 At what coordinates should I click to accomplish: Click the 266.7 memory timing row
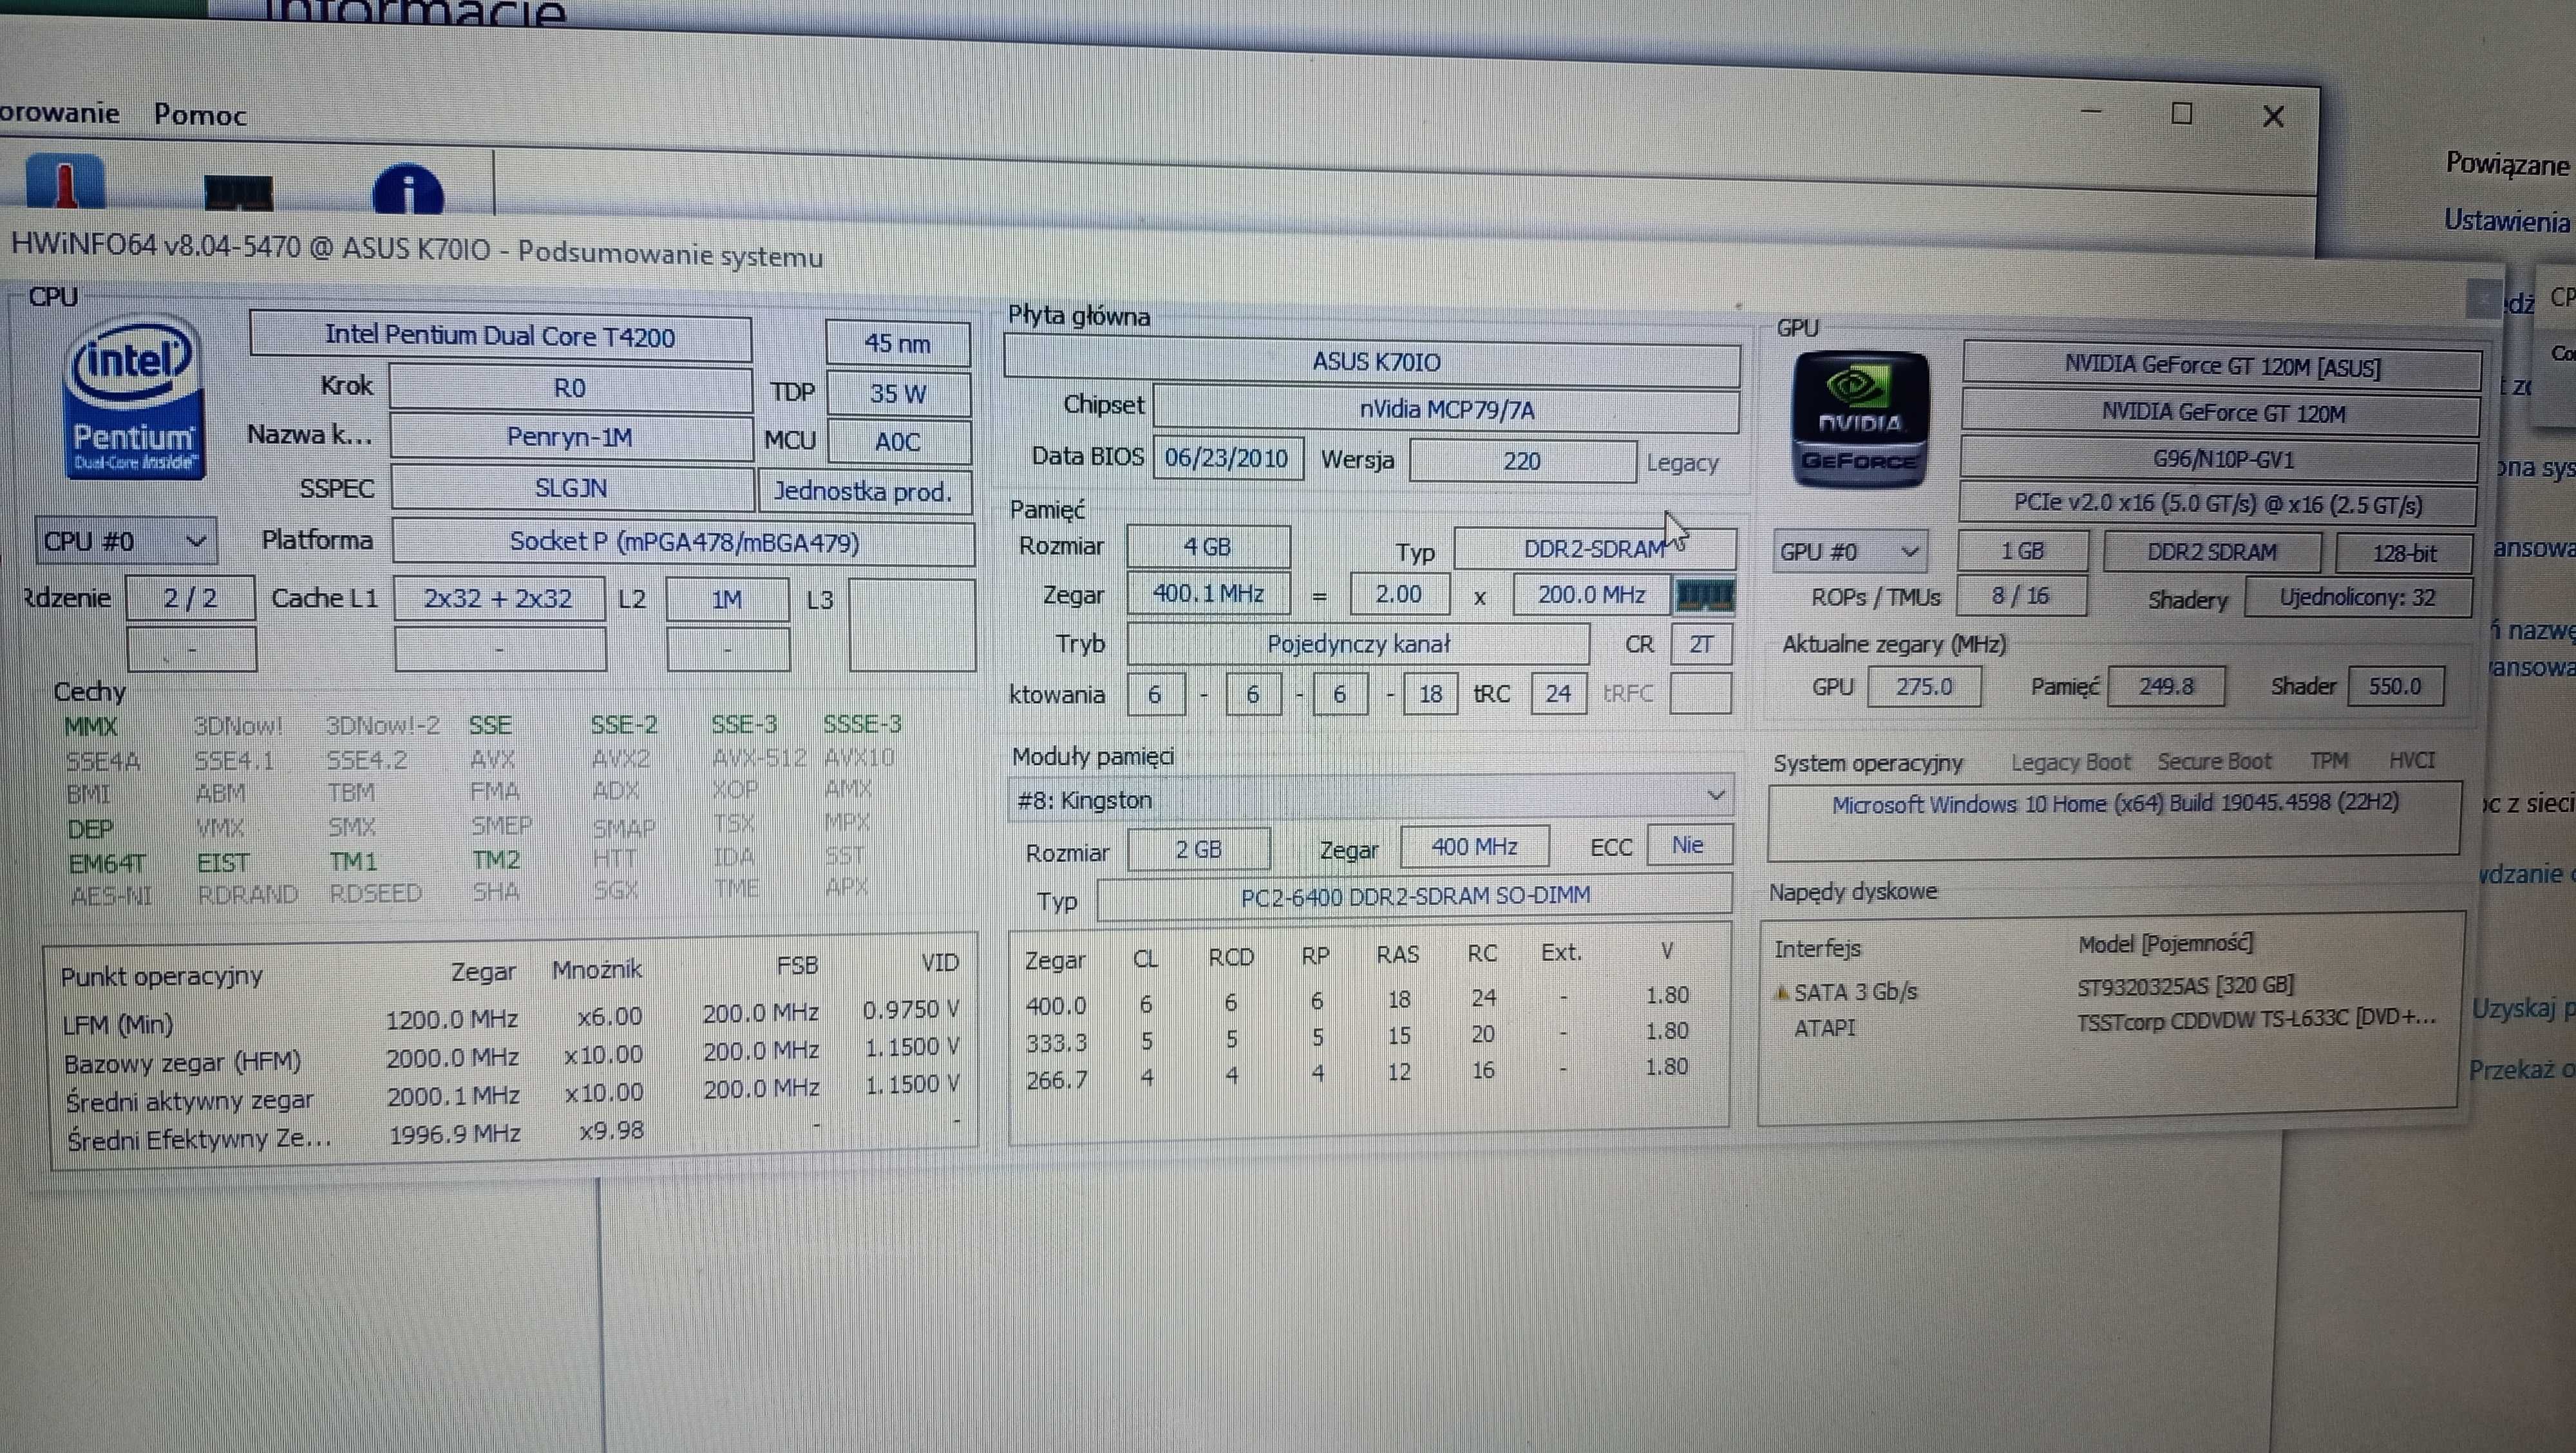coord(1357,1074)
